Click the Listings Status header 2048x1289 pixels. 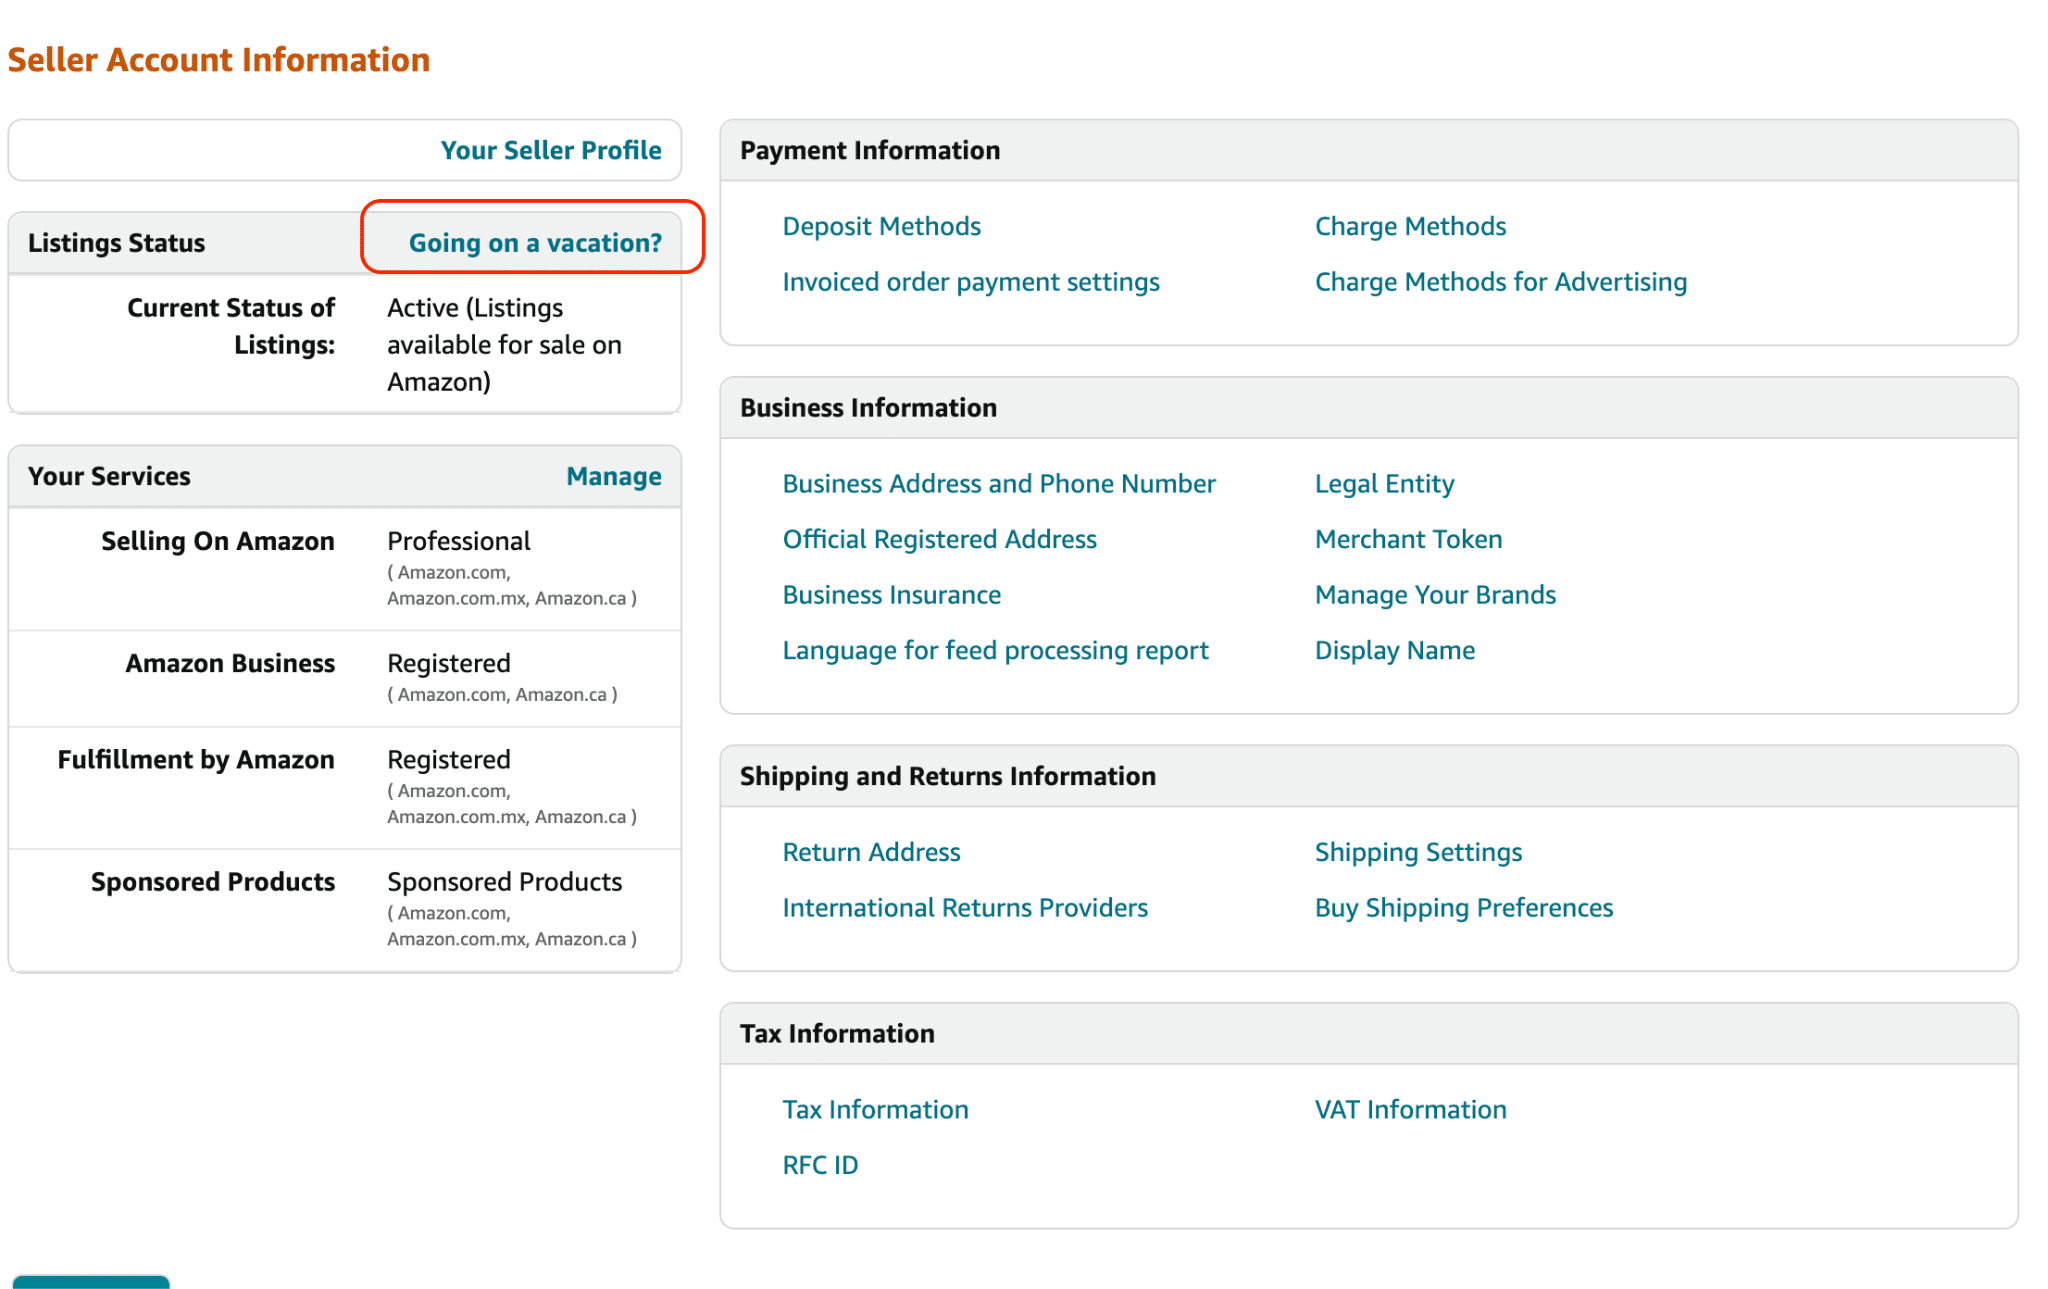116,243
